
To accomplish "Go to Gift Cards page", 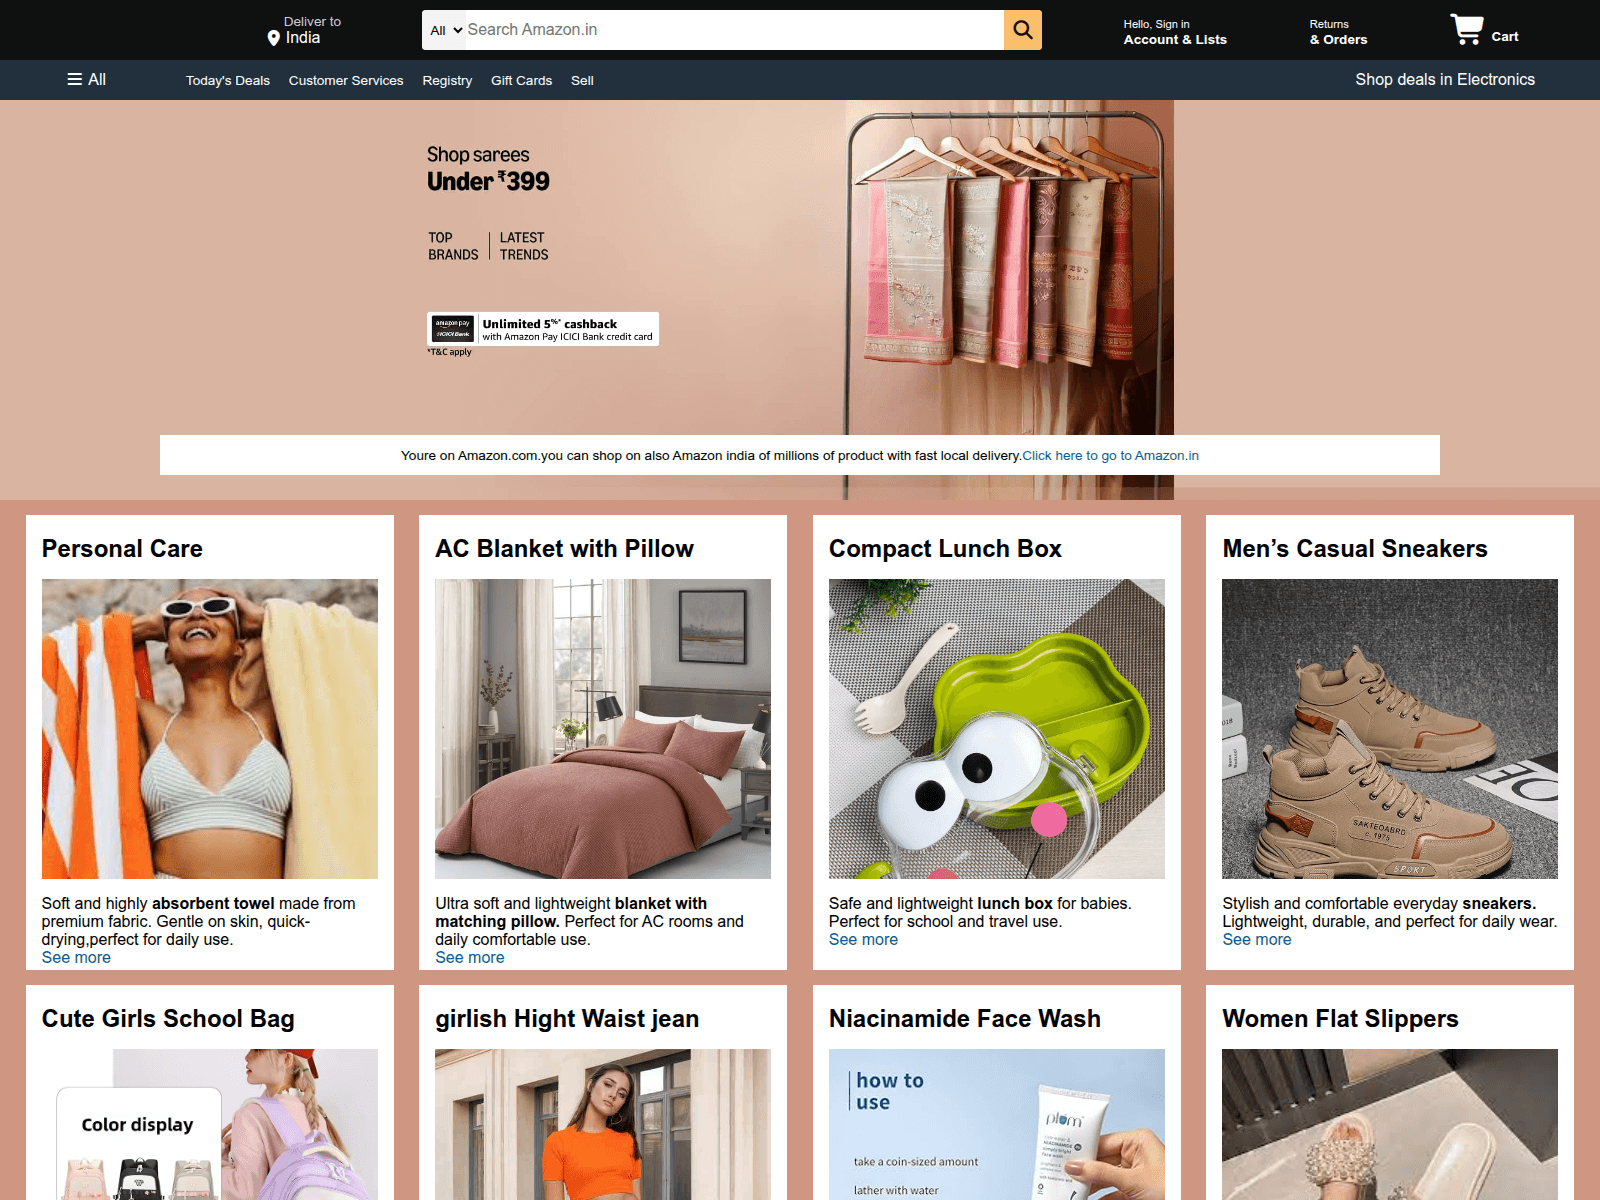I will 521,81.
